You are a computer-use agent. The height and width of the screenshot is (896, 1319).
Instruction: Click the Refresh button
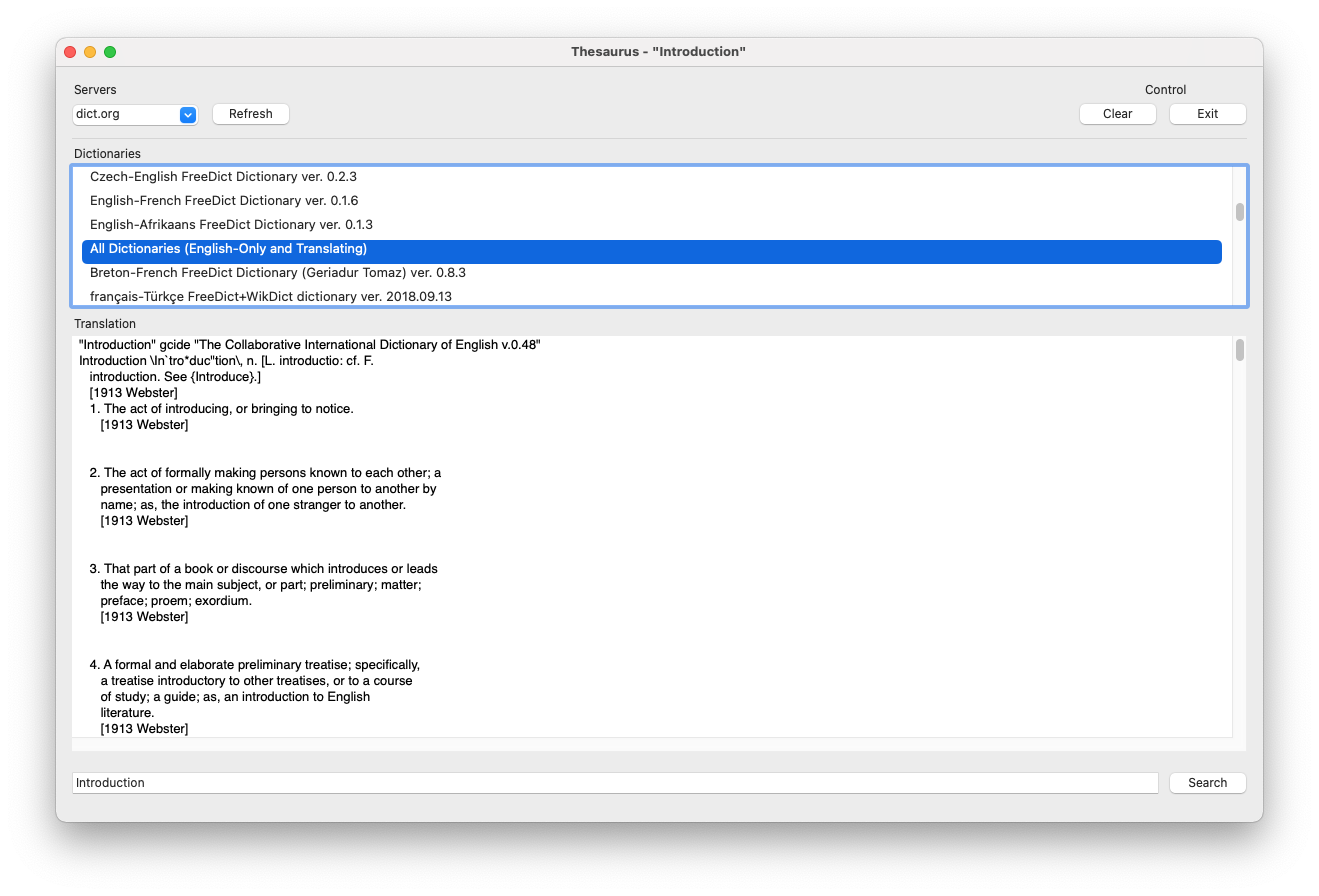click(251, 114)
